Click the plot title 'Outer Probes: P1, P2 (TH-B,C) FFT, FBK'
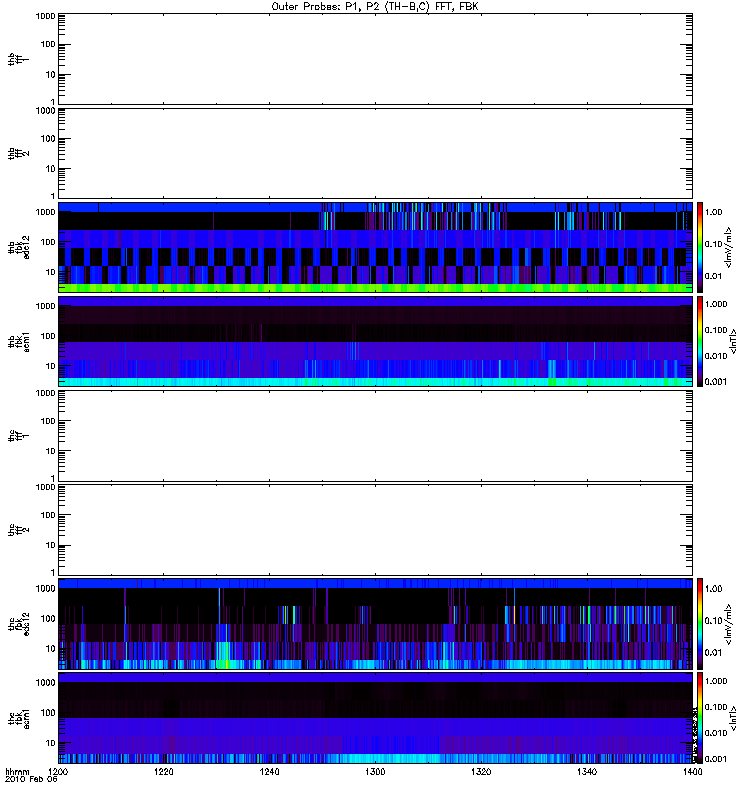This screenshot has width=750, height=800. click(375, 7)
